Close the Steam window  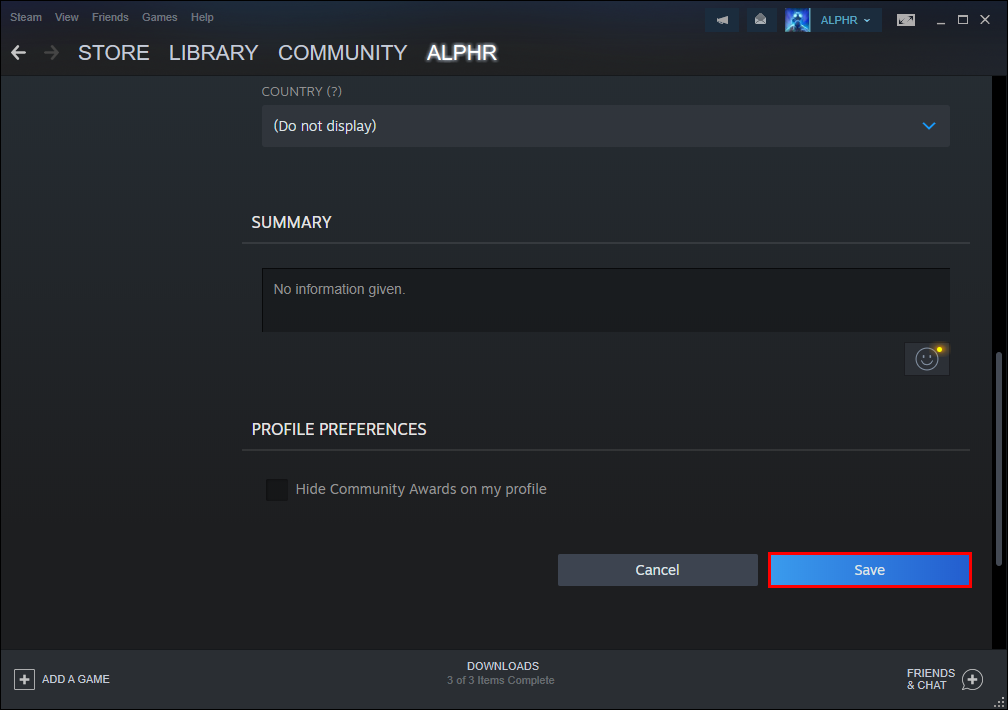coord(985,20)
